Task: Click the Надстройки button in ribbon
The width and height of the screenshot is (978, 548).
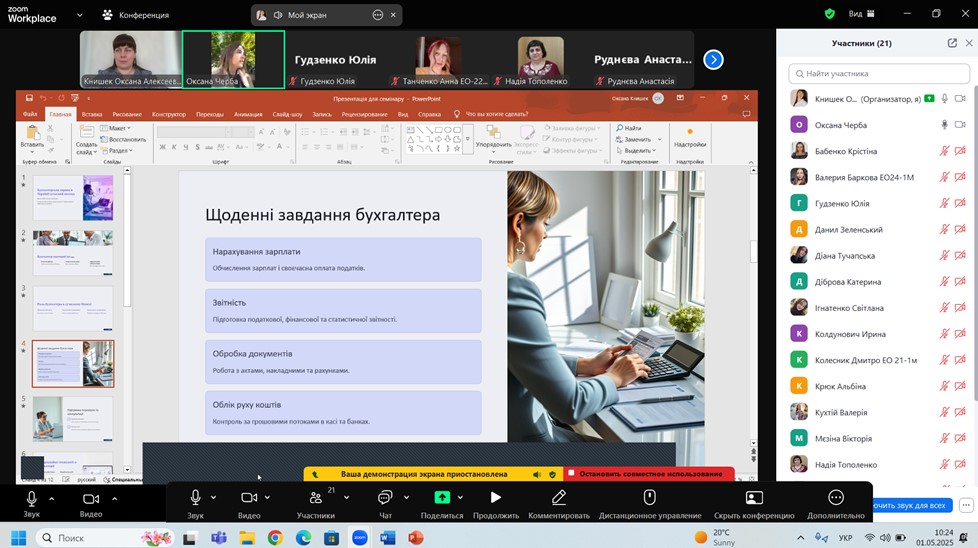Action: click(x=690, y=138)
